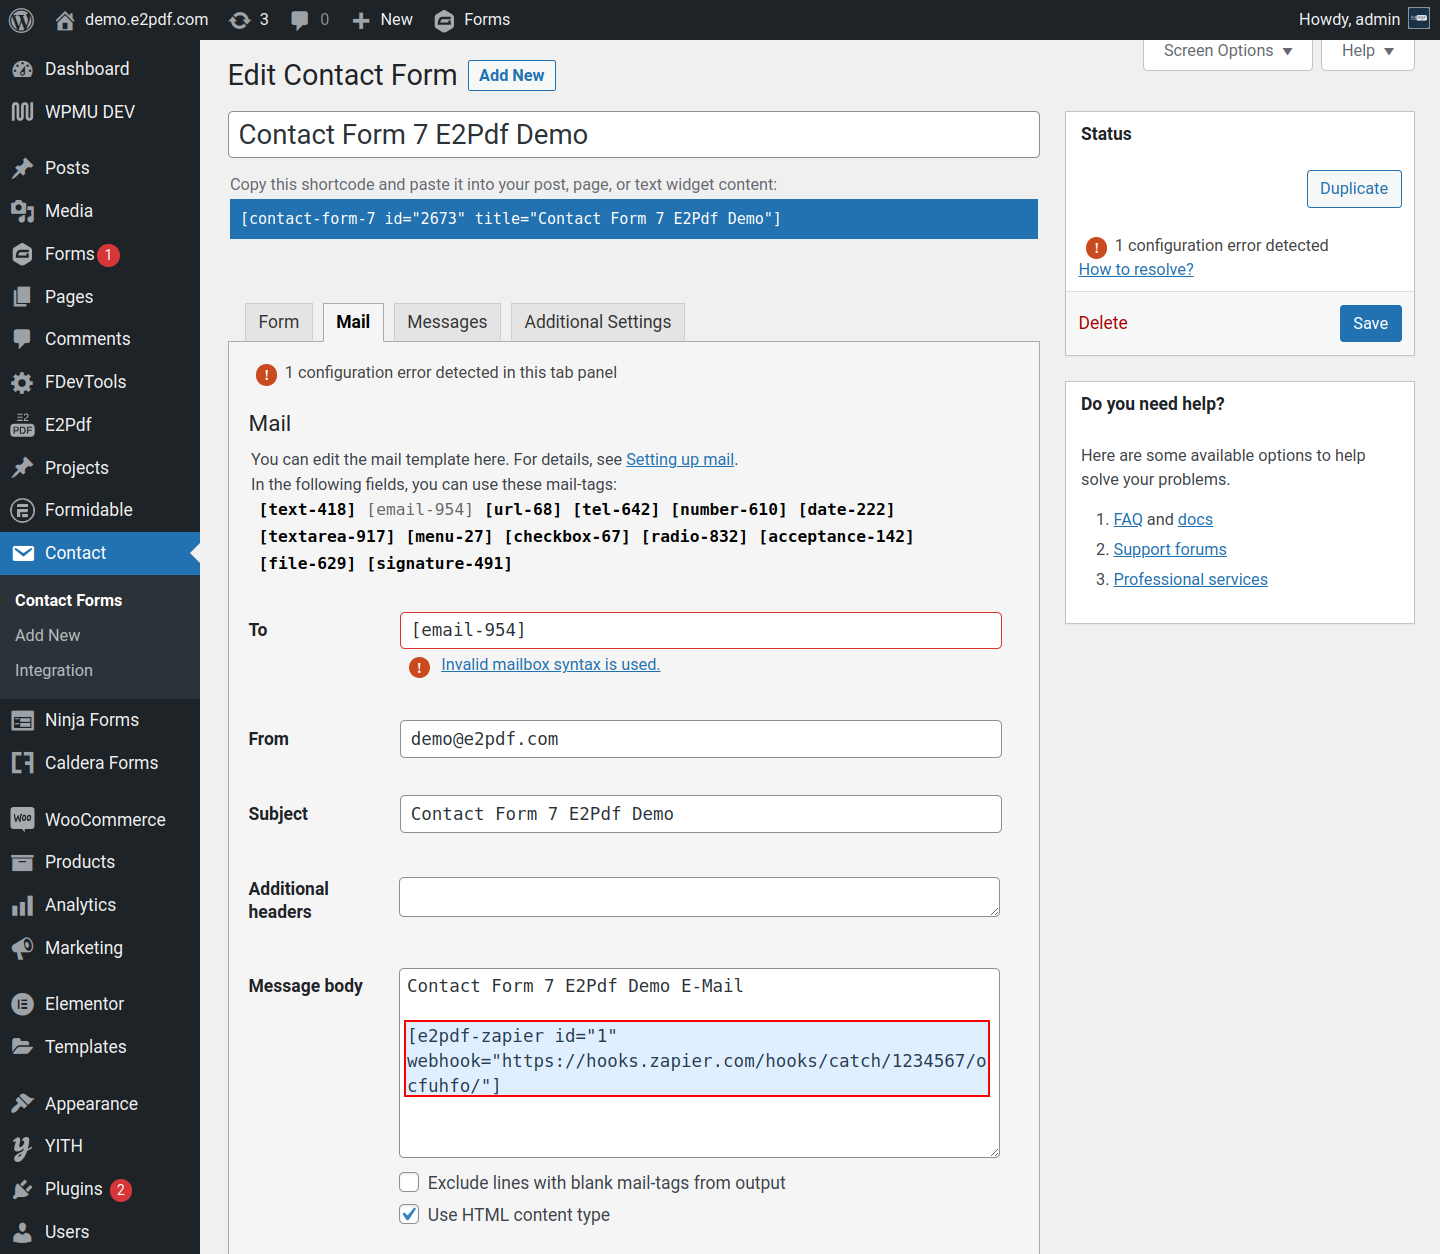1440x1254 pixels.
Task: Switch to the Messages tab
Action: coord(447,322)
